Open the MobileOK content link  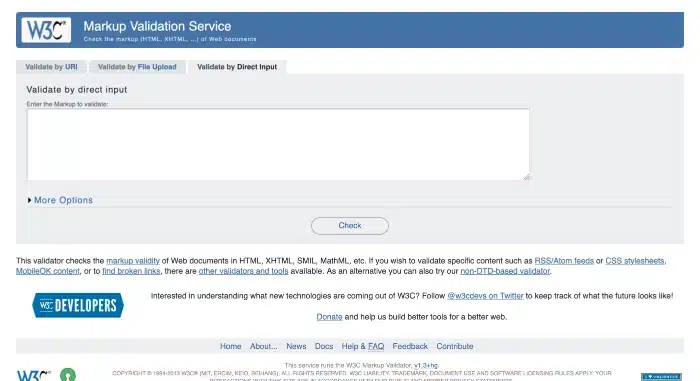coord(48,271)
